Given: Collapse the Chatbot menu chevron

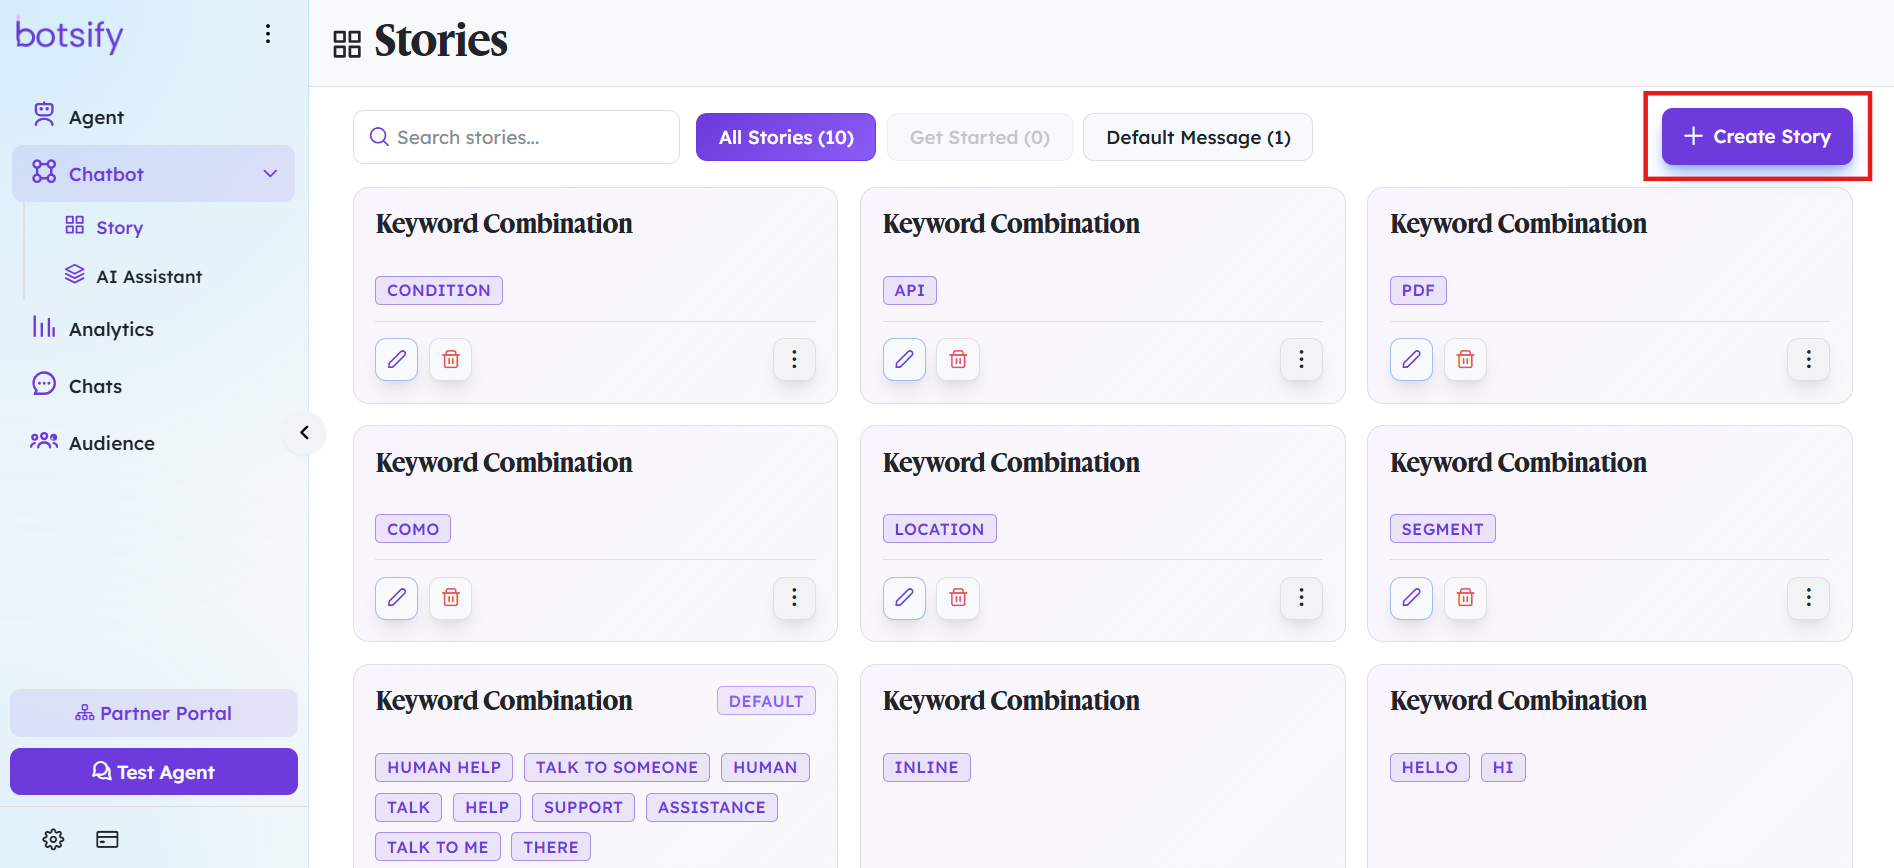Looking at the screenshot, I should [x=270, y=174].
